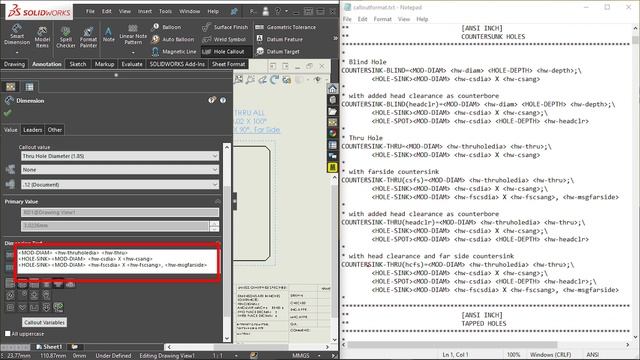Open the Appearances color-wheel task pane icon
640x360 pixels.
[333, 133]
